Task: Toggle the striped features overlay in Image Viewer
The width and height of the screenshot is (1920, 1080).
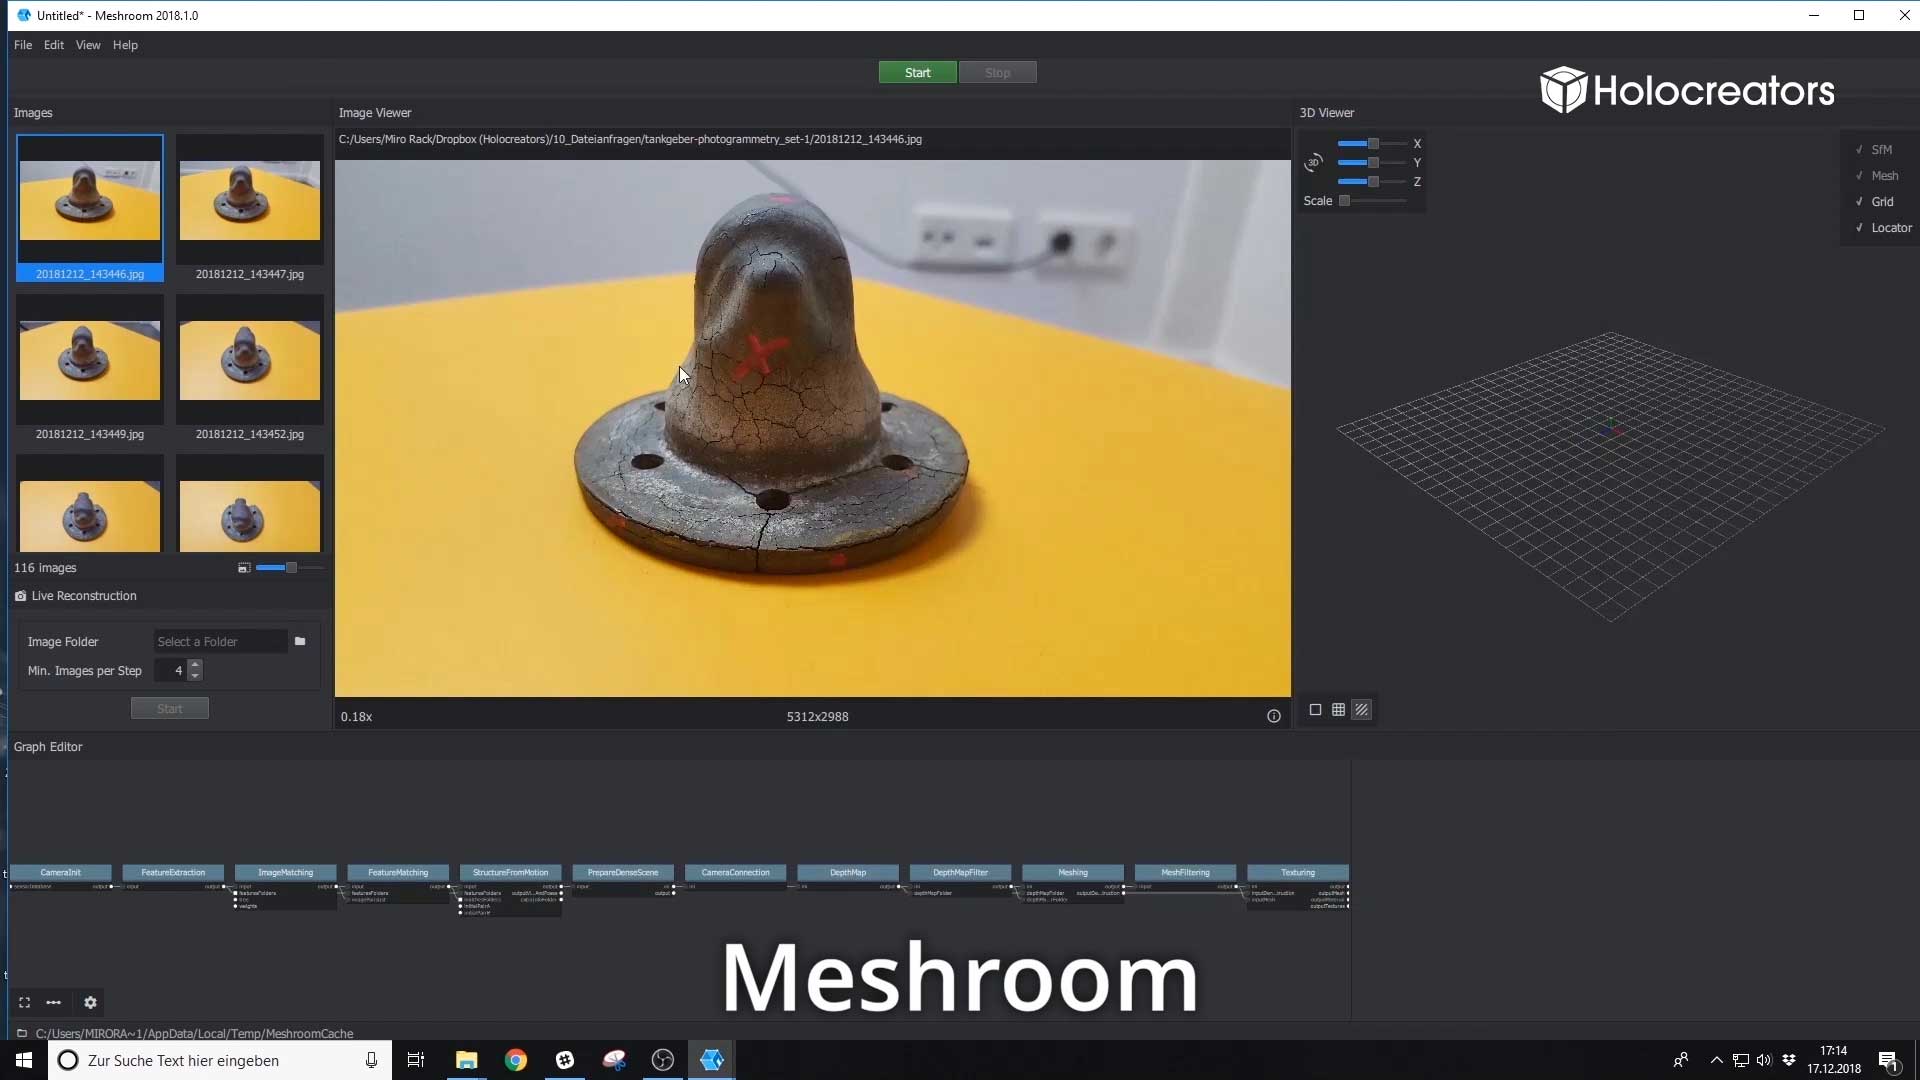Action: (x=1362, y=710)
